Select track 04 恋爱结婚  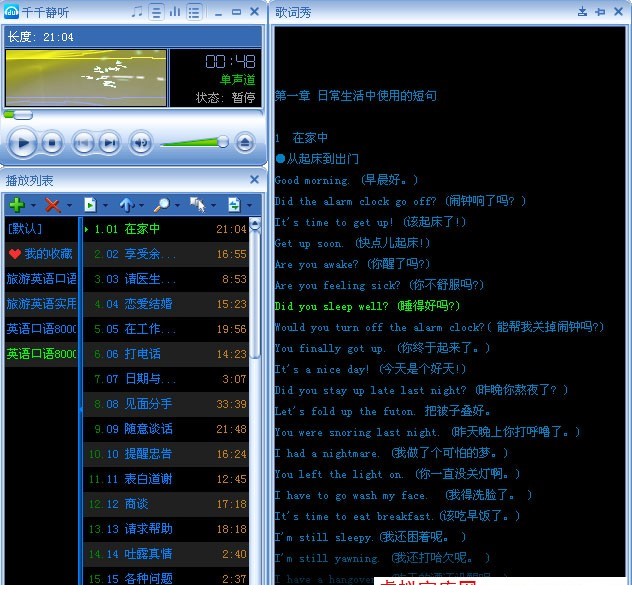tap(166, 304)
